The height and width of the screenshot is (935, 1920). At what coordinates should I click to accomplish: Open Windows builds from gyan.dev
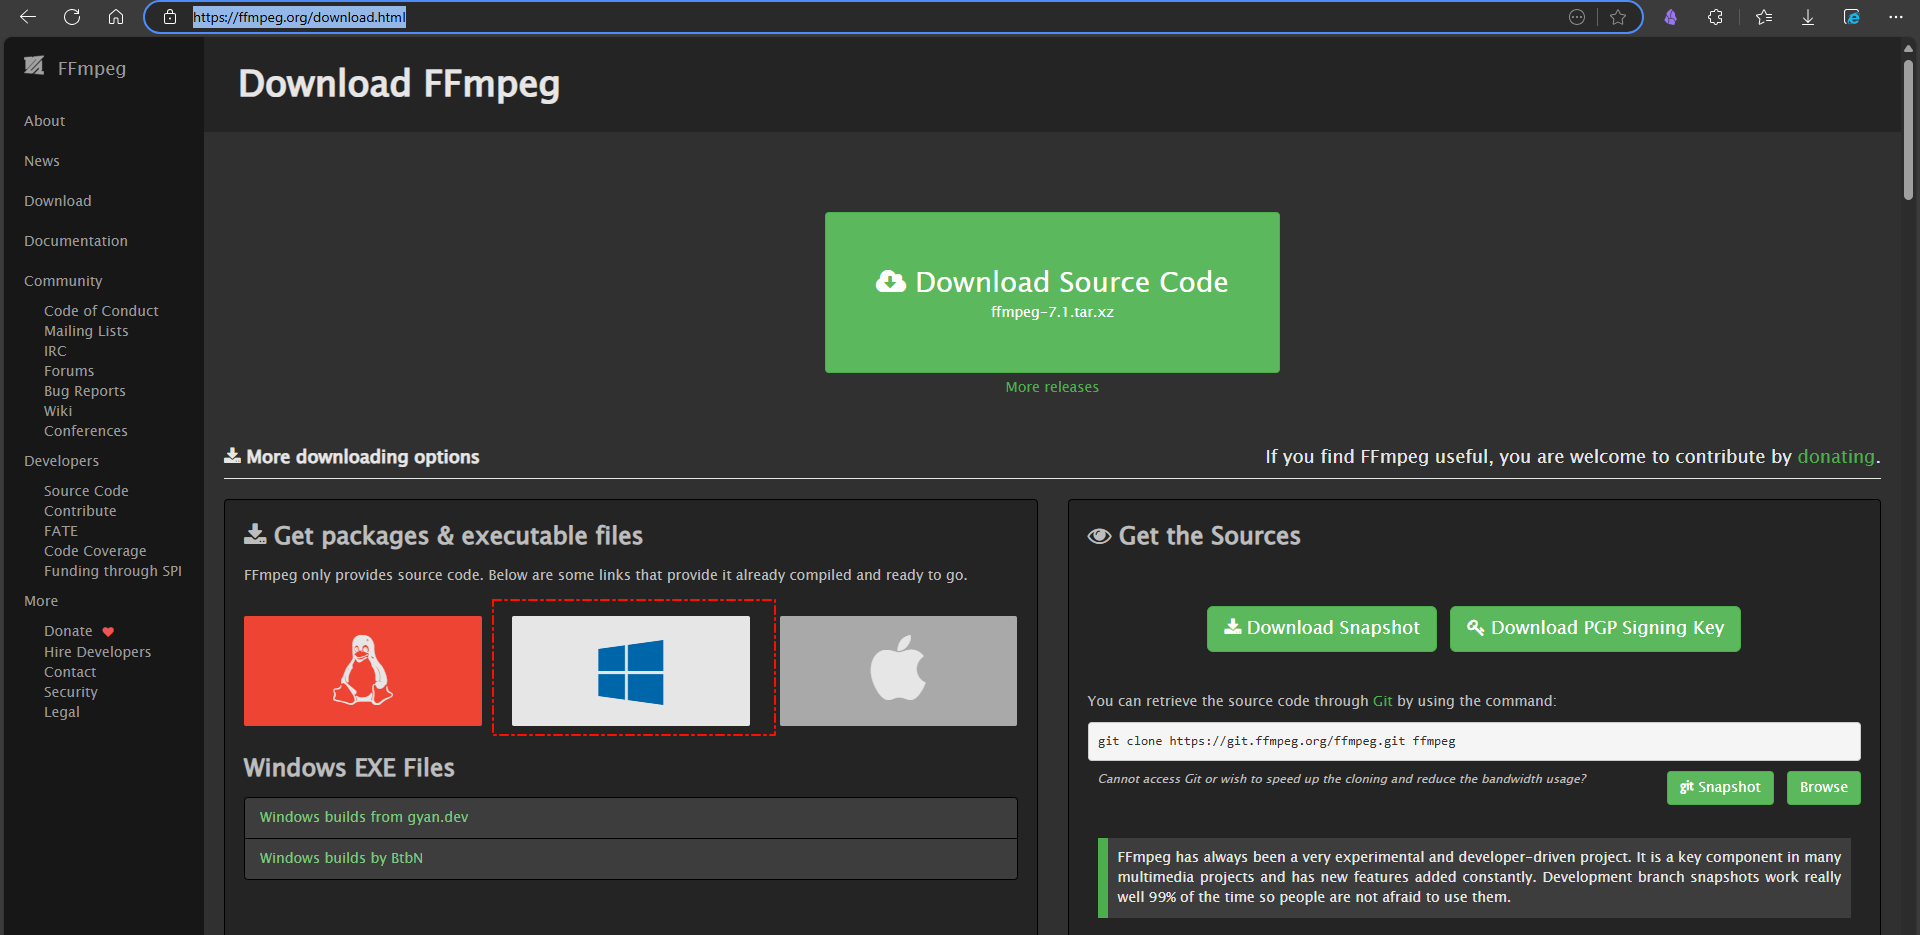click(364, 817)
